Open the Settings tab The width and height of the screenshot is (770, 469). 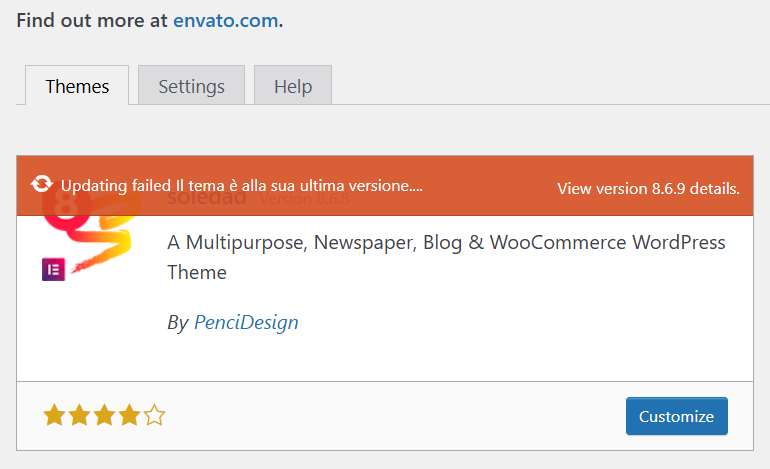pos(191,86)
